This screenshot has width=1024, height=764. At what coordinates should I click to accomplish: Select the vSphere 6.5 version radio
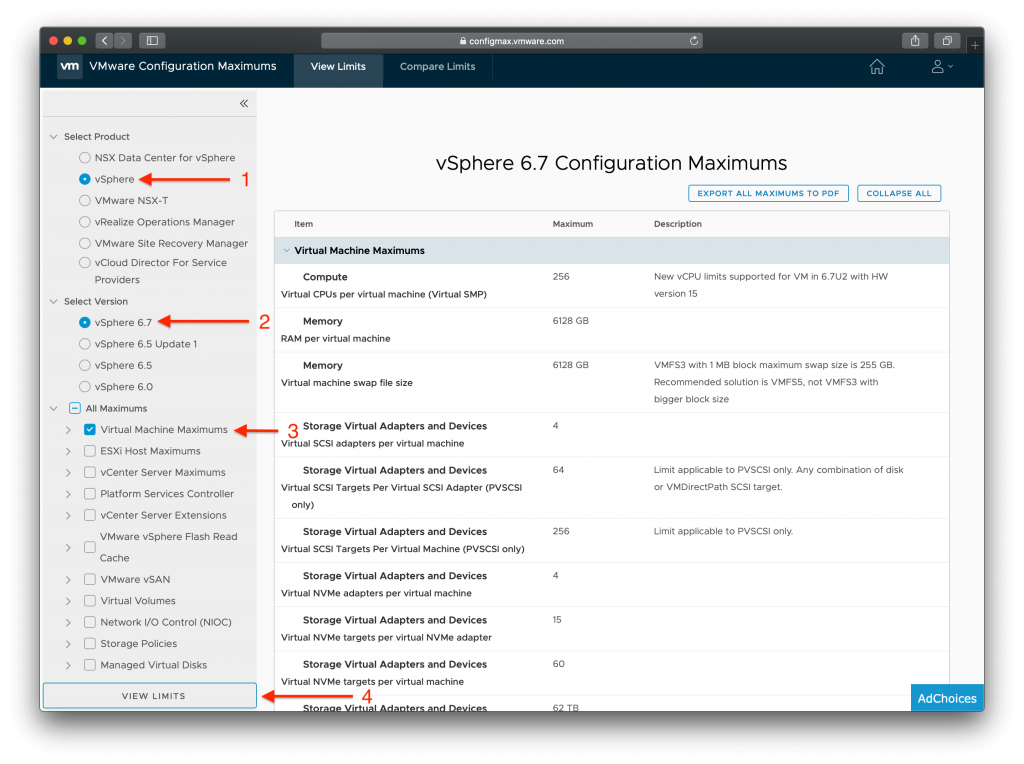84,365
